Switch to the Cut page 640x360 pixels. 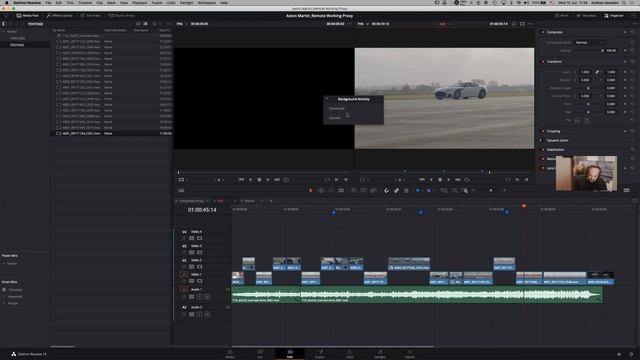[260, 354]
